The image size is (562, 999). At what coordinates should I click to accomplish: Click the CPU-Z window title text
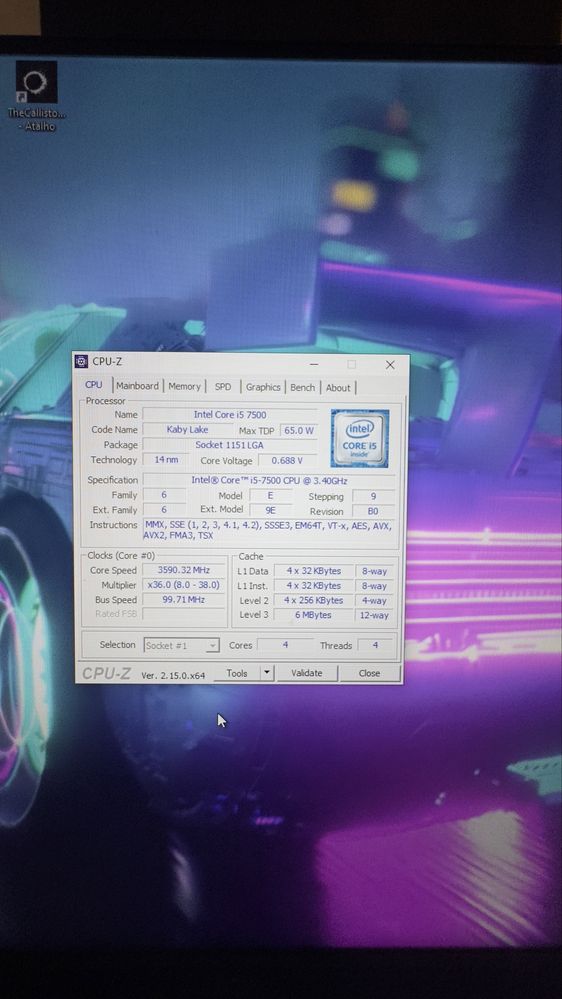(x=107, y=362)
